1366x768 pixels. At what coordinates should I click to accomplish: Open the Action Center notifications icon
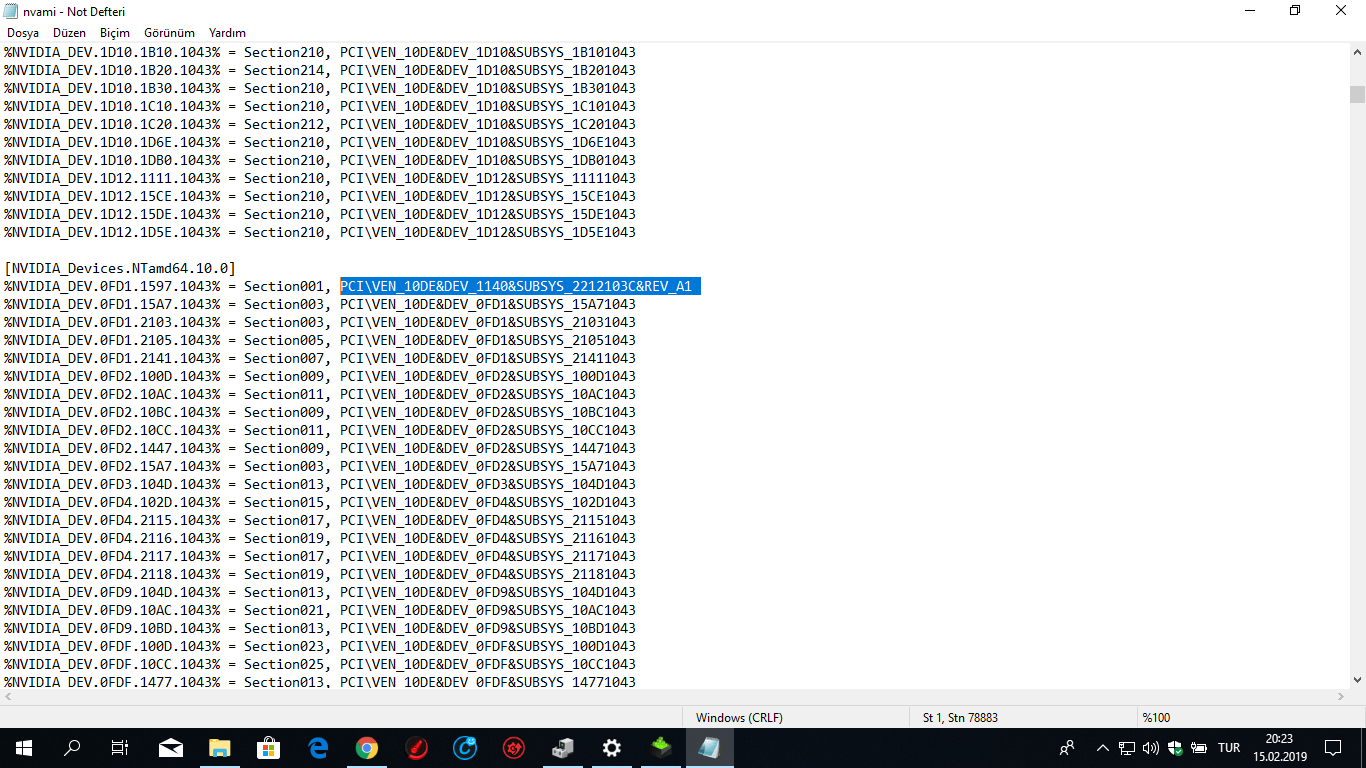pyautogui.click(x=1333, y=747)
